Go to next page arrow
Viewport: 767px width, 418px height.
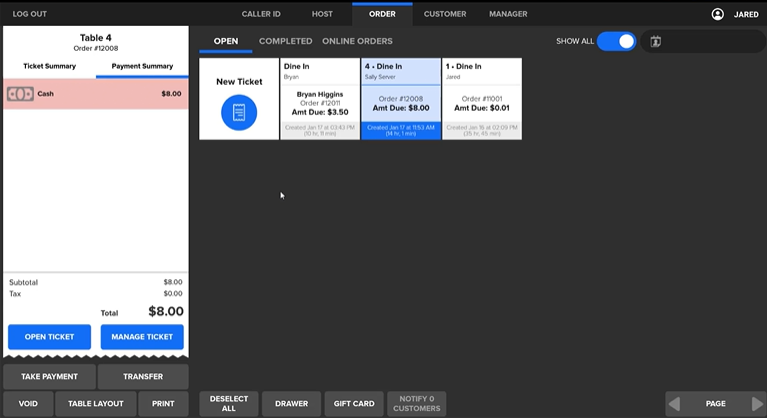757,404
